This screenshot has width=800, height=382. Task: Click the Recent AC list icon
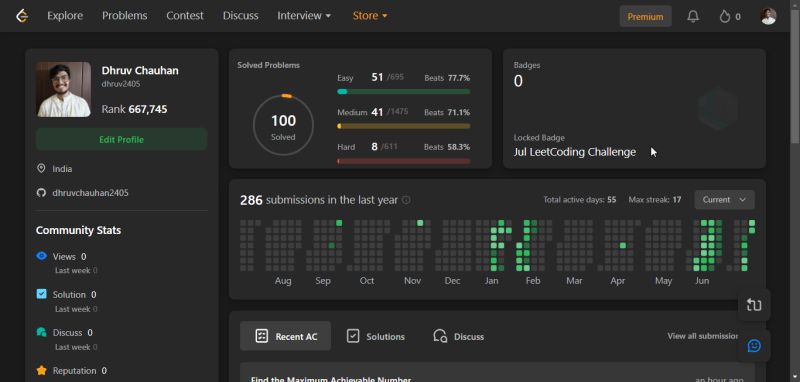click(x=261, y=336)
